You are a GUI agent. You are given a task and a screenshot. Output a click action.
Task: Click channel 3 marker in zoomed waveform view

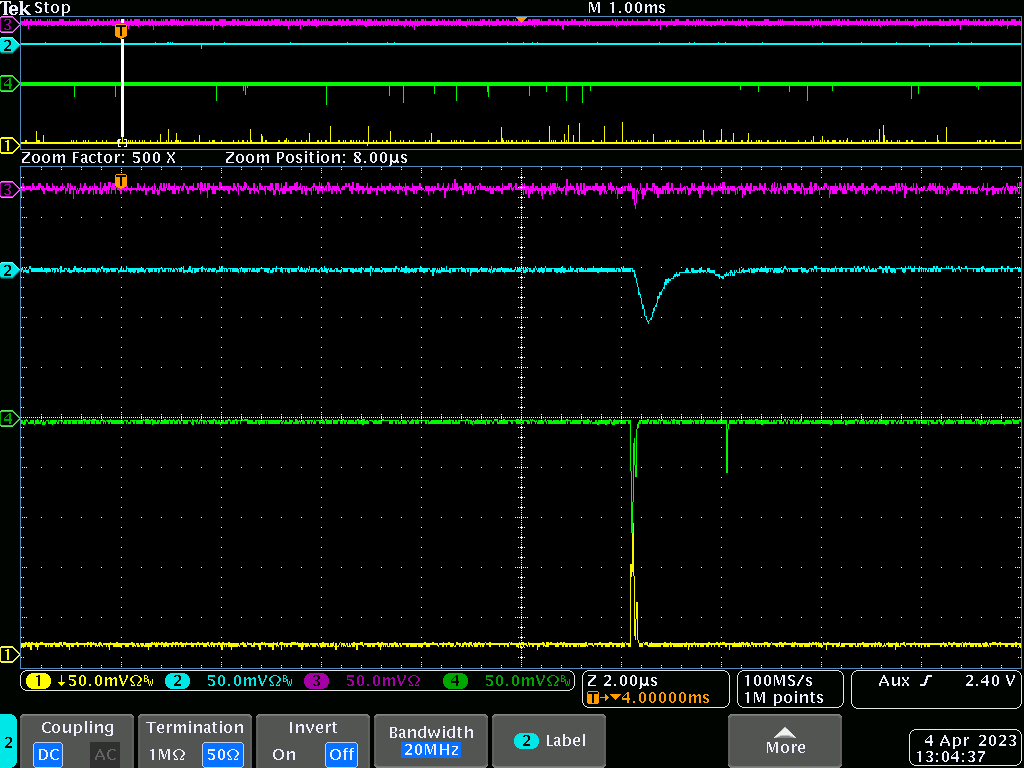[8, 189]
